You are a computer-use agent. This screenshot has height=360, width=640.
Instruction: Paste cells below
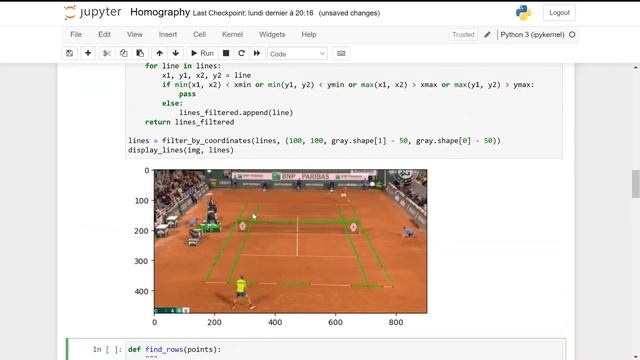[140, 53]
